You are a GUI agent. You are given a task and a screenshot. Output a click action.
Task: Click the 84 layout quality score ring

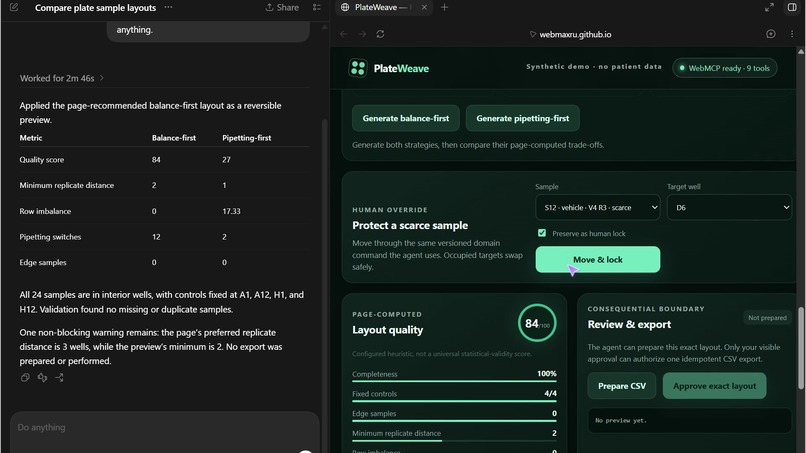pos(537,323)
